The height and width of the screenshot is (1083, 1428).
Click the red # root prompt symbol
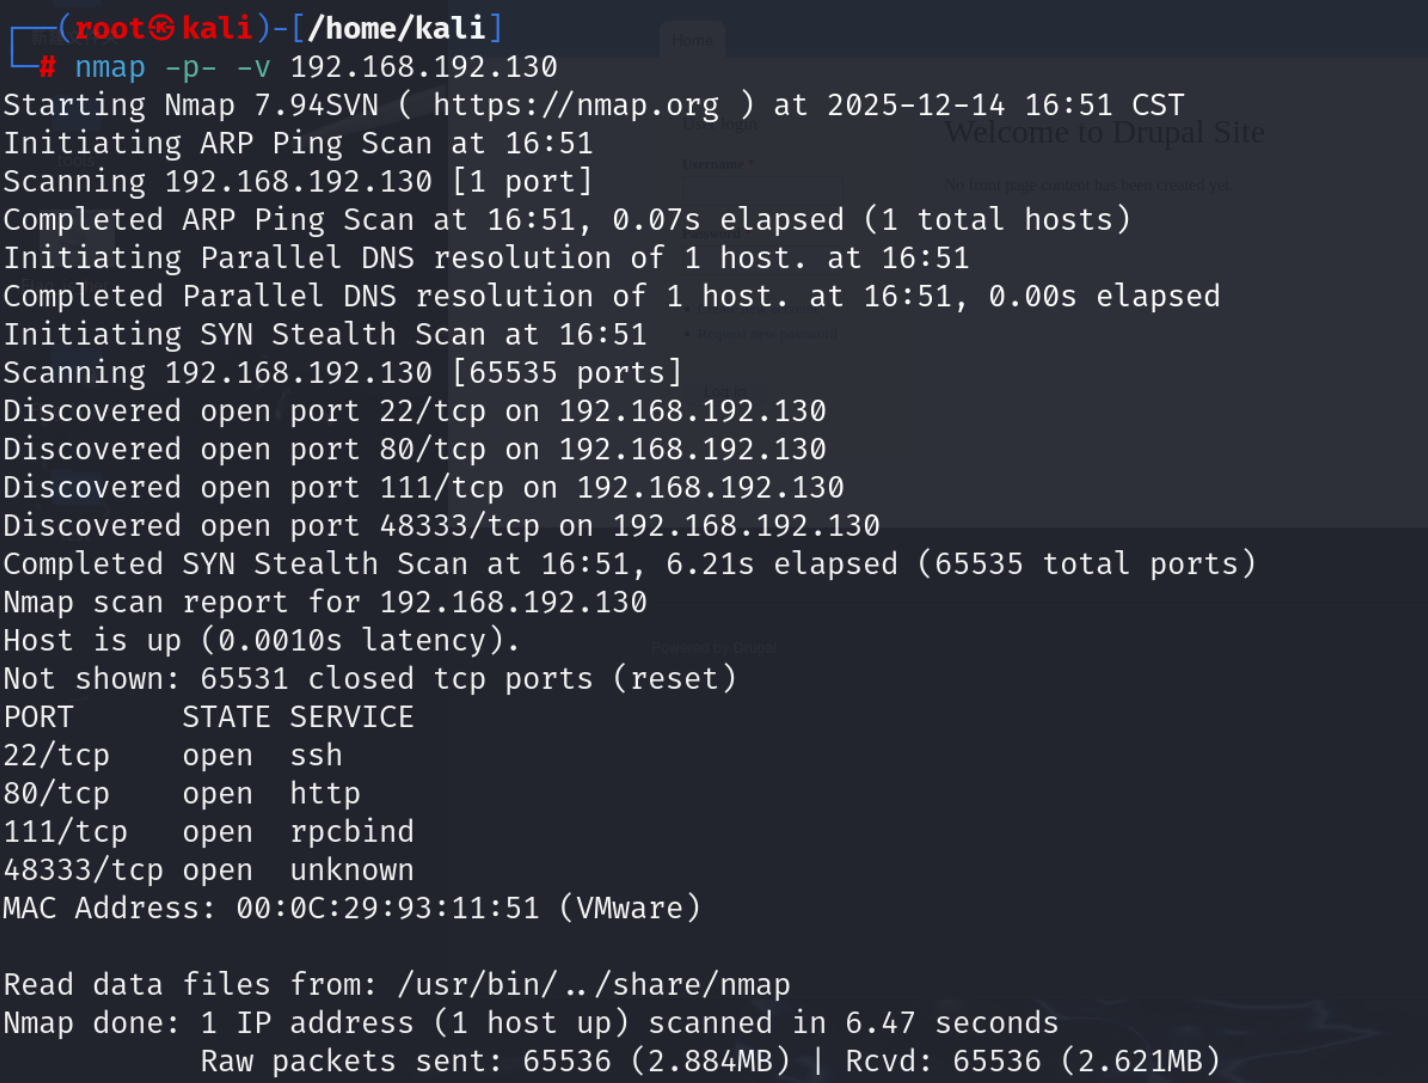coord(47,67)
